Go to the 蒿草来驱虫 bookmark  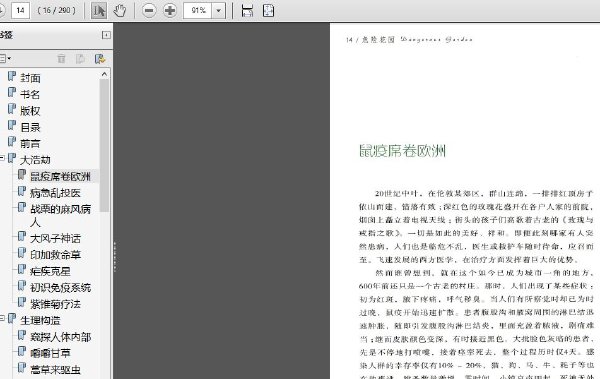point(55,369)
